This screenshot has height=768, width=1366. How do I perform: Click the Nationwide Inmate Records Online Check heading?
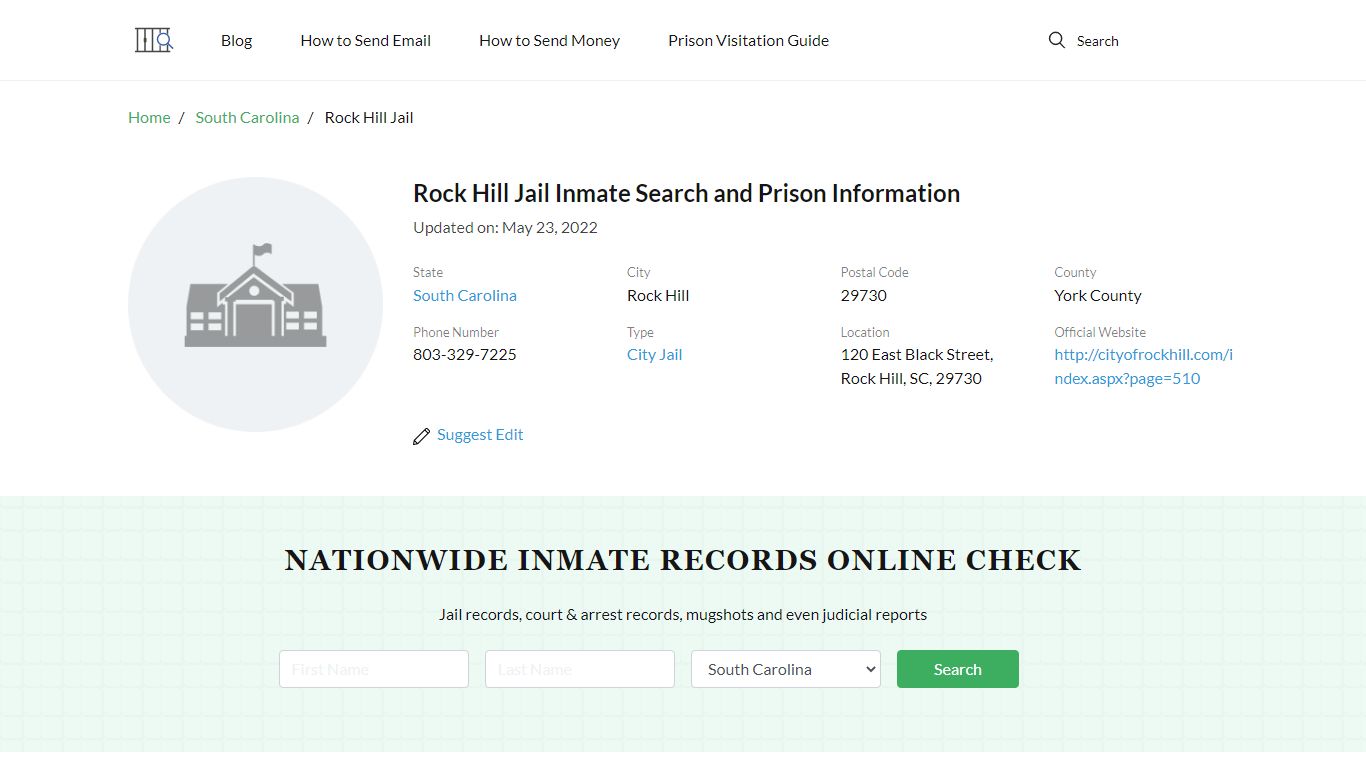coord(683,560)
